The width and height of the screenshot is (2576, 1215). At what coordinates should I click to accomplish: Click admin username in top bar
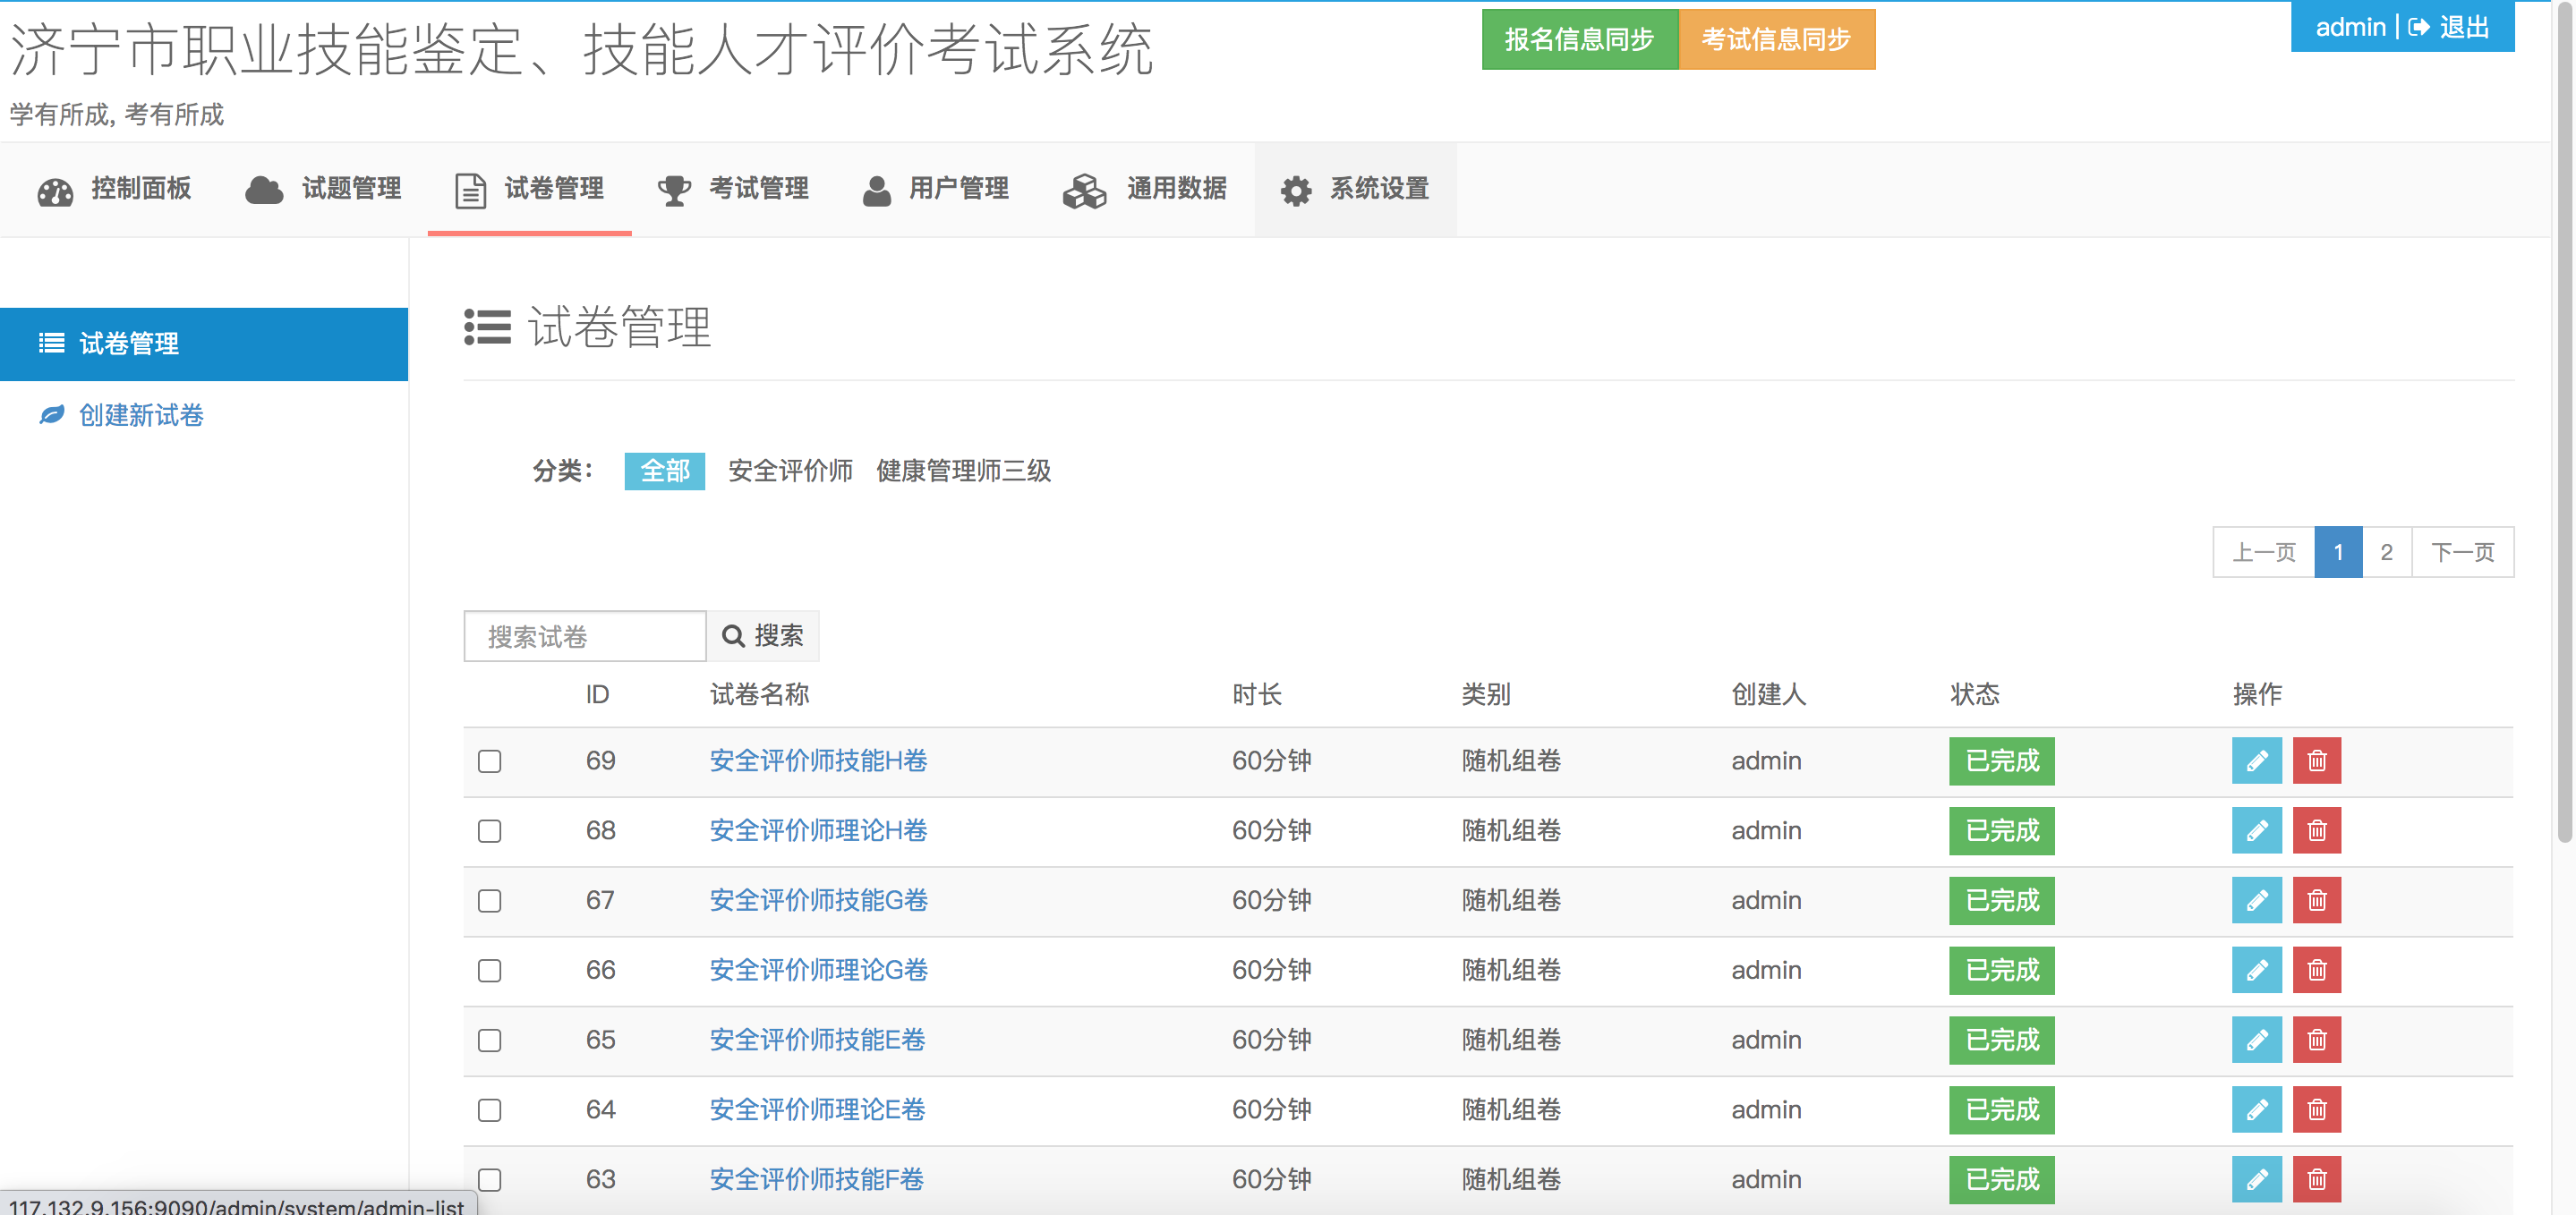(x=2350, y=27)
